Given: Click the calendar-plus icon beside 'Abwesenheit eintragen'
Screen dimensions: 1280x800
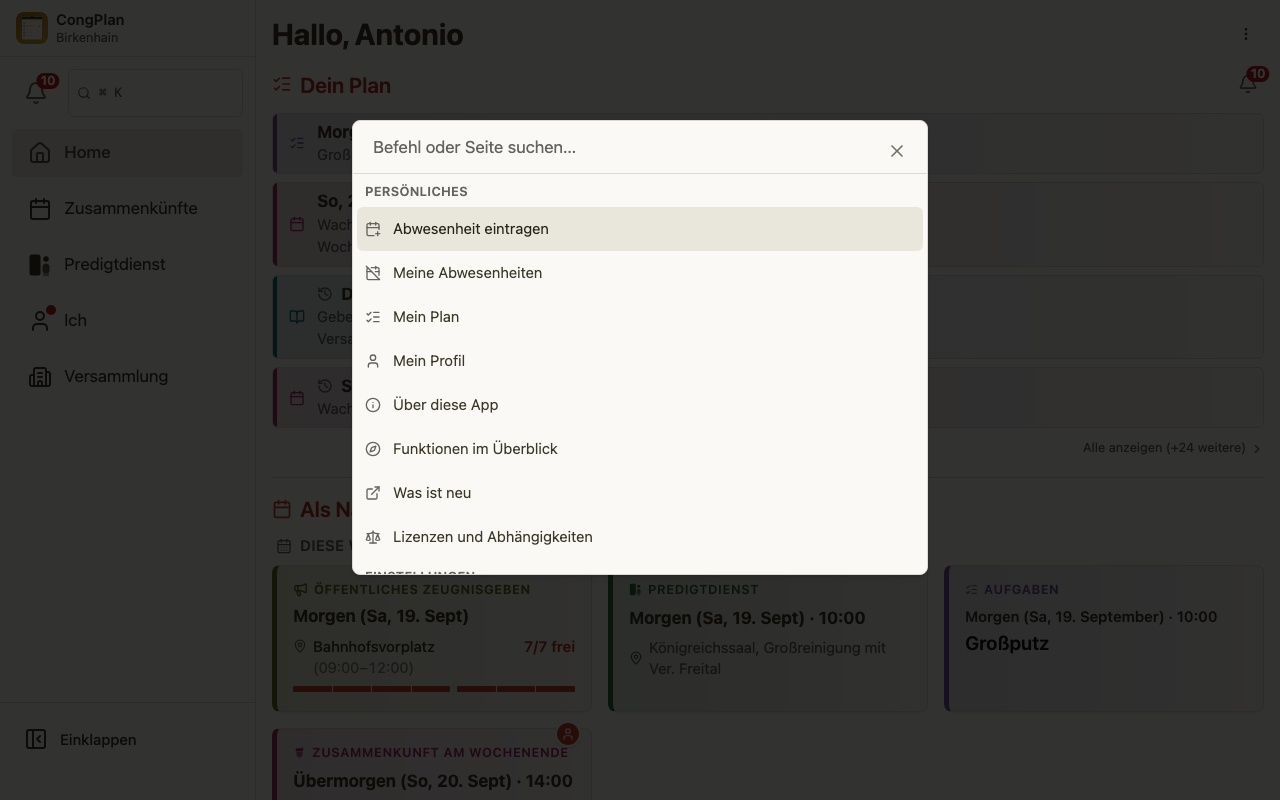Looking at the screenshot, I should [373, 229].
